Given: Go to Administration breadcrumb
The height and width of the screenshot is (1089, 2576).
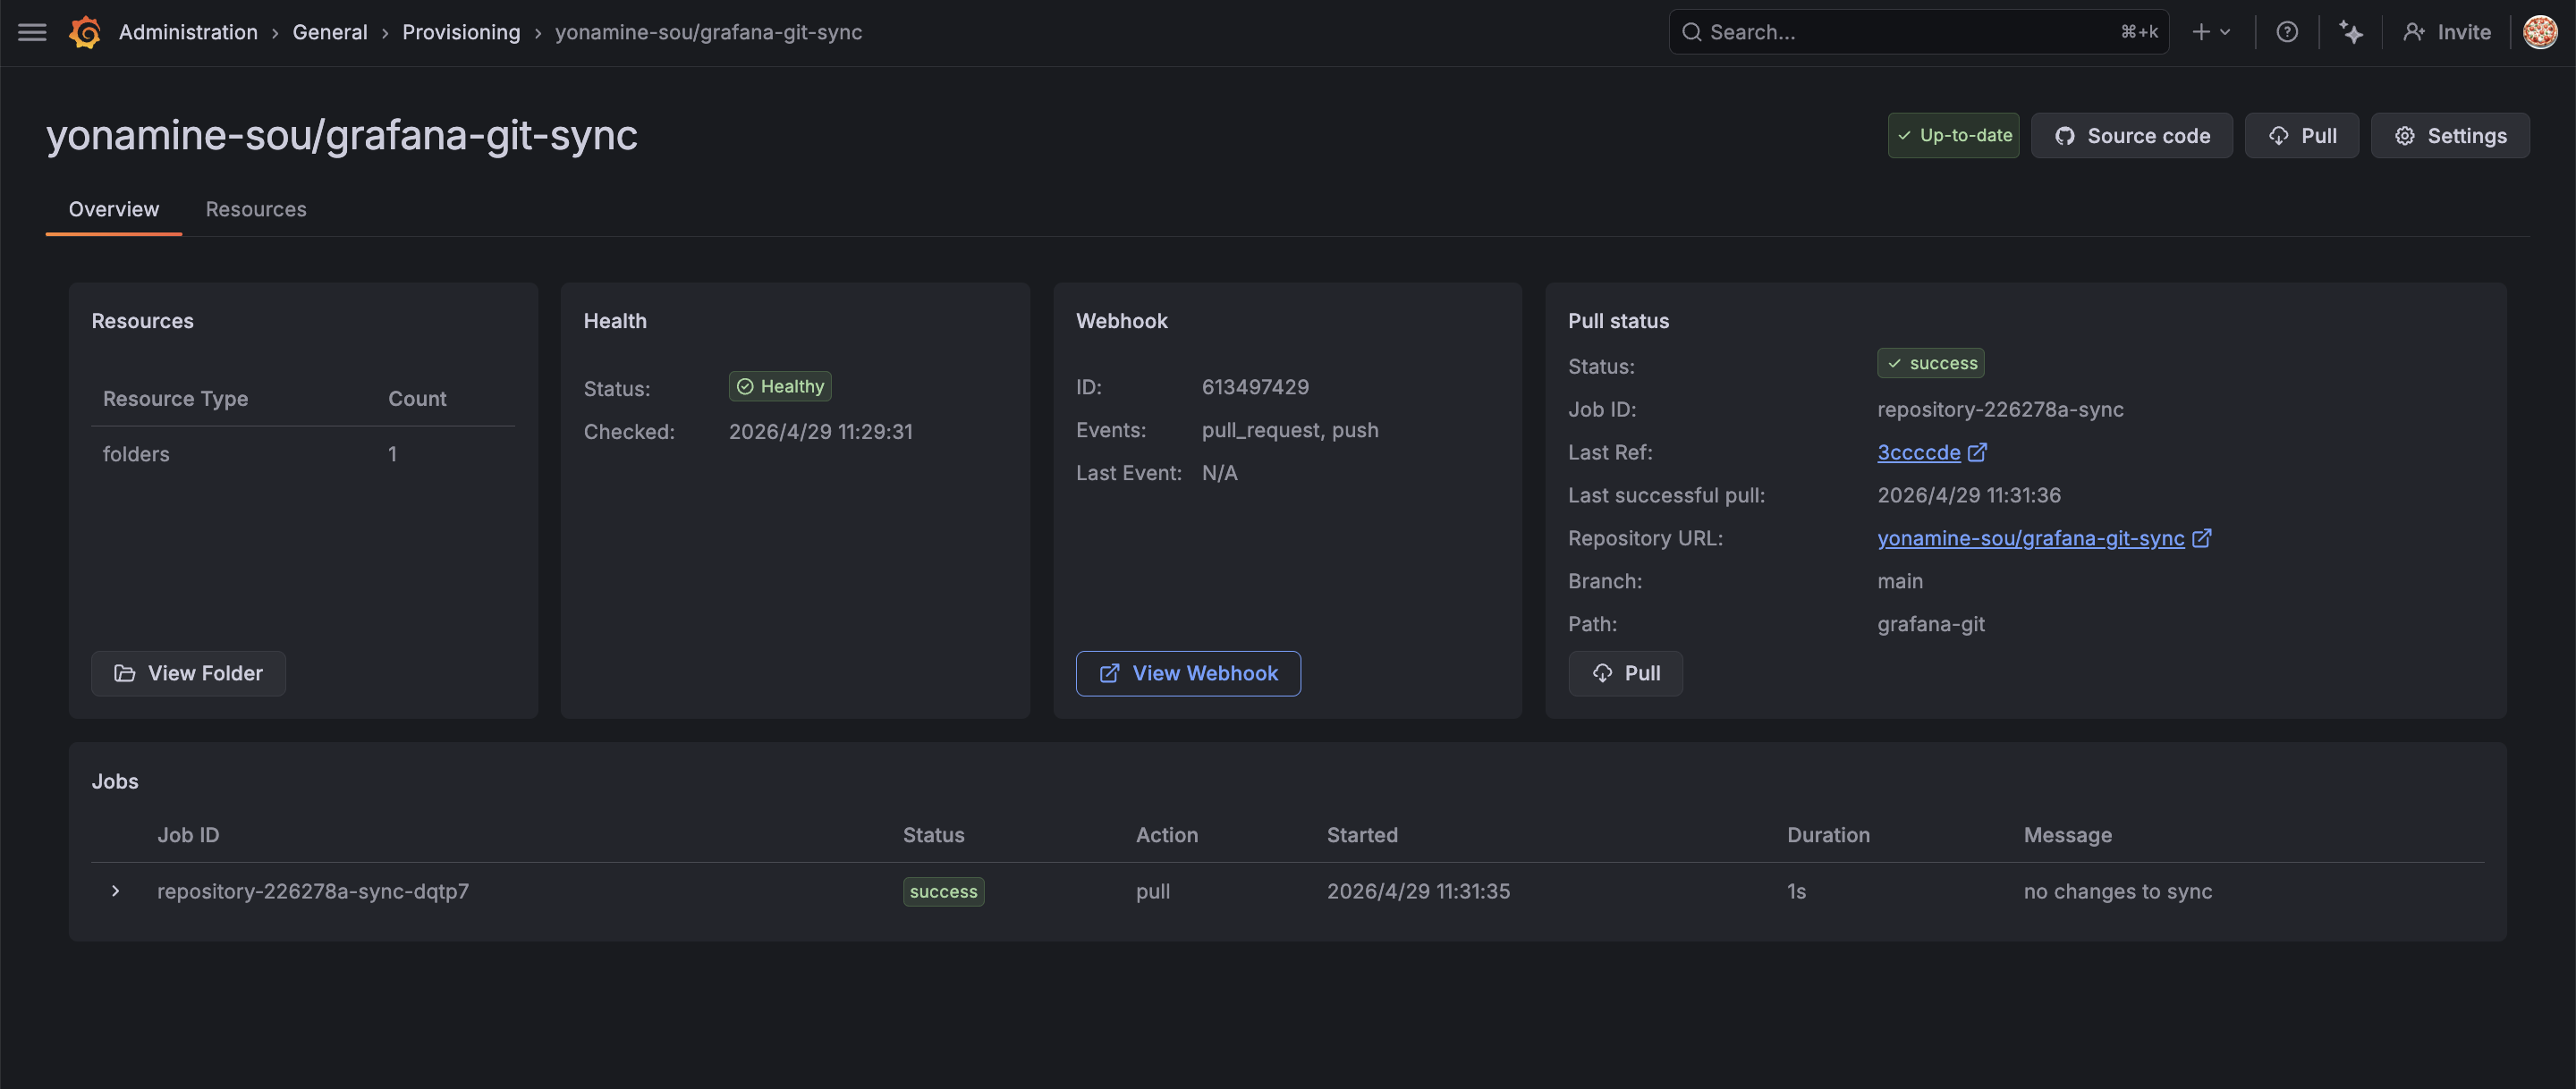Looking at the screenshot, I should point(188,32).
